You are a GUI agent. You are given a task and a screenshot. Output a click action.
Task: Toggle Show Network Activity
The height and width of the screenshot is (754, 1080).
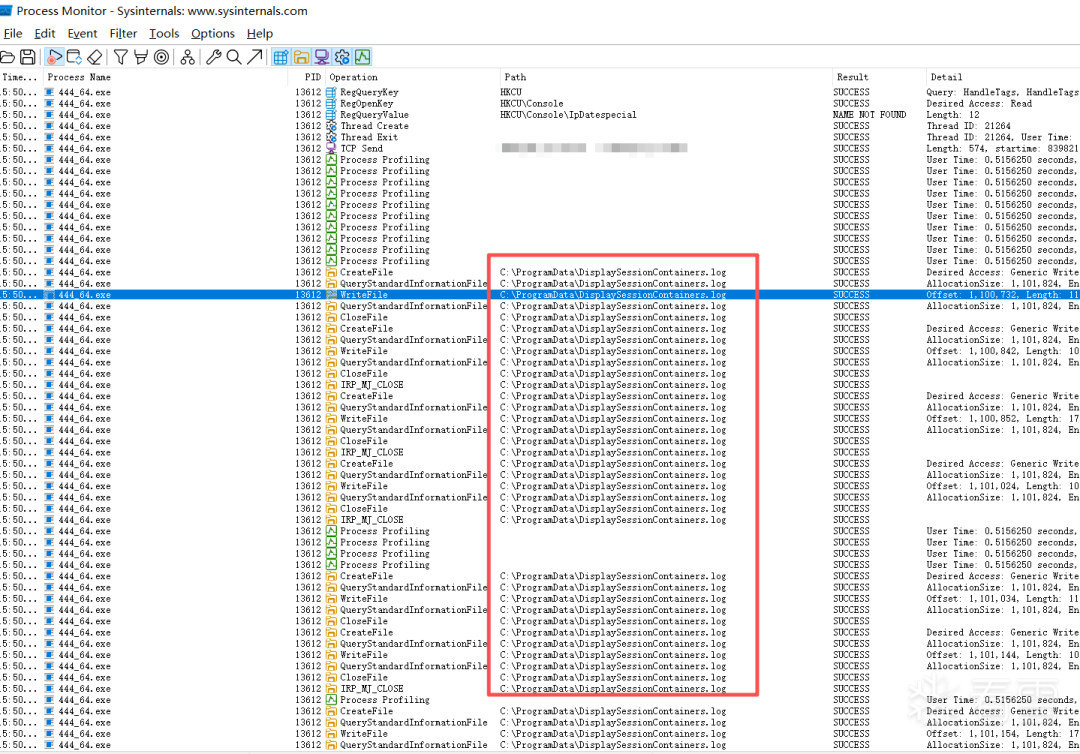321,57
